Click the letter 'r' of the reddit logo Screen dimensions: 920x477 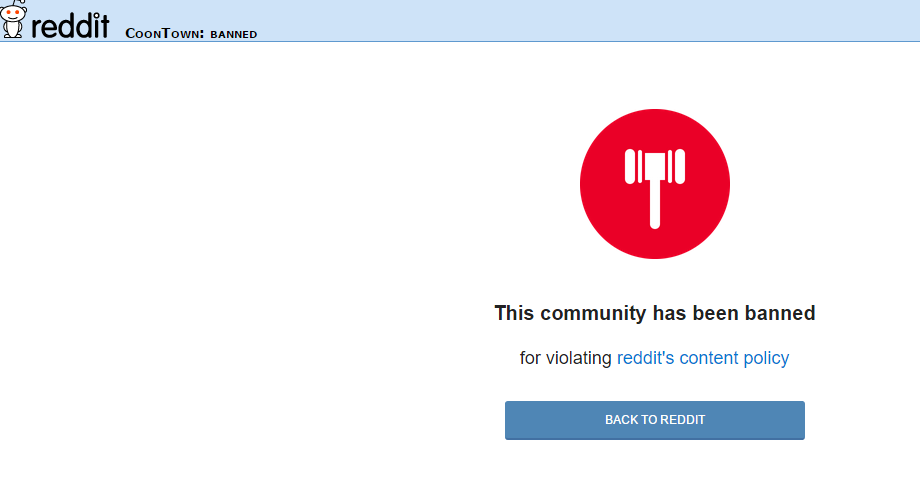point(36,28)
